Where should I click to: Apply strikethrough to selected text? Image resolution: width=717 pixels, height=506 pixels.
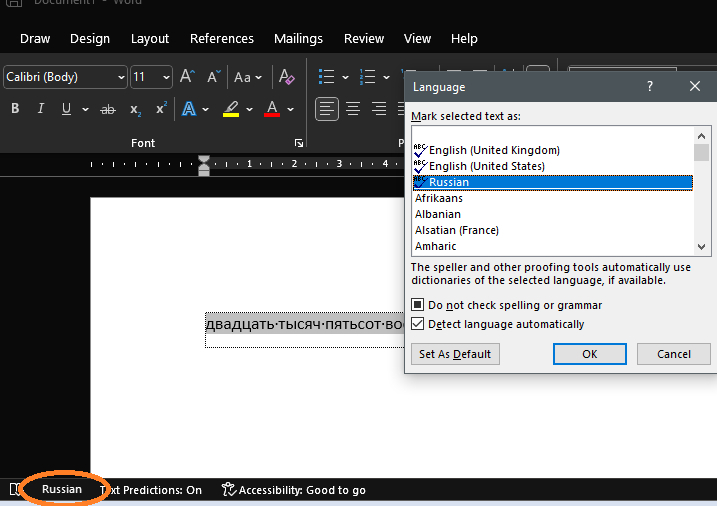point(108,109)
